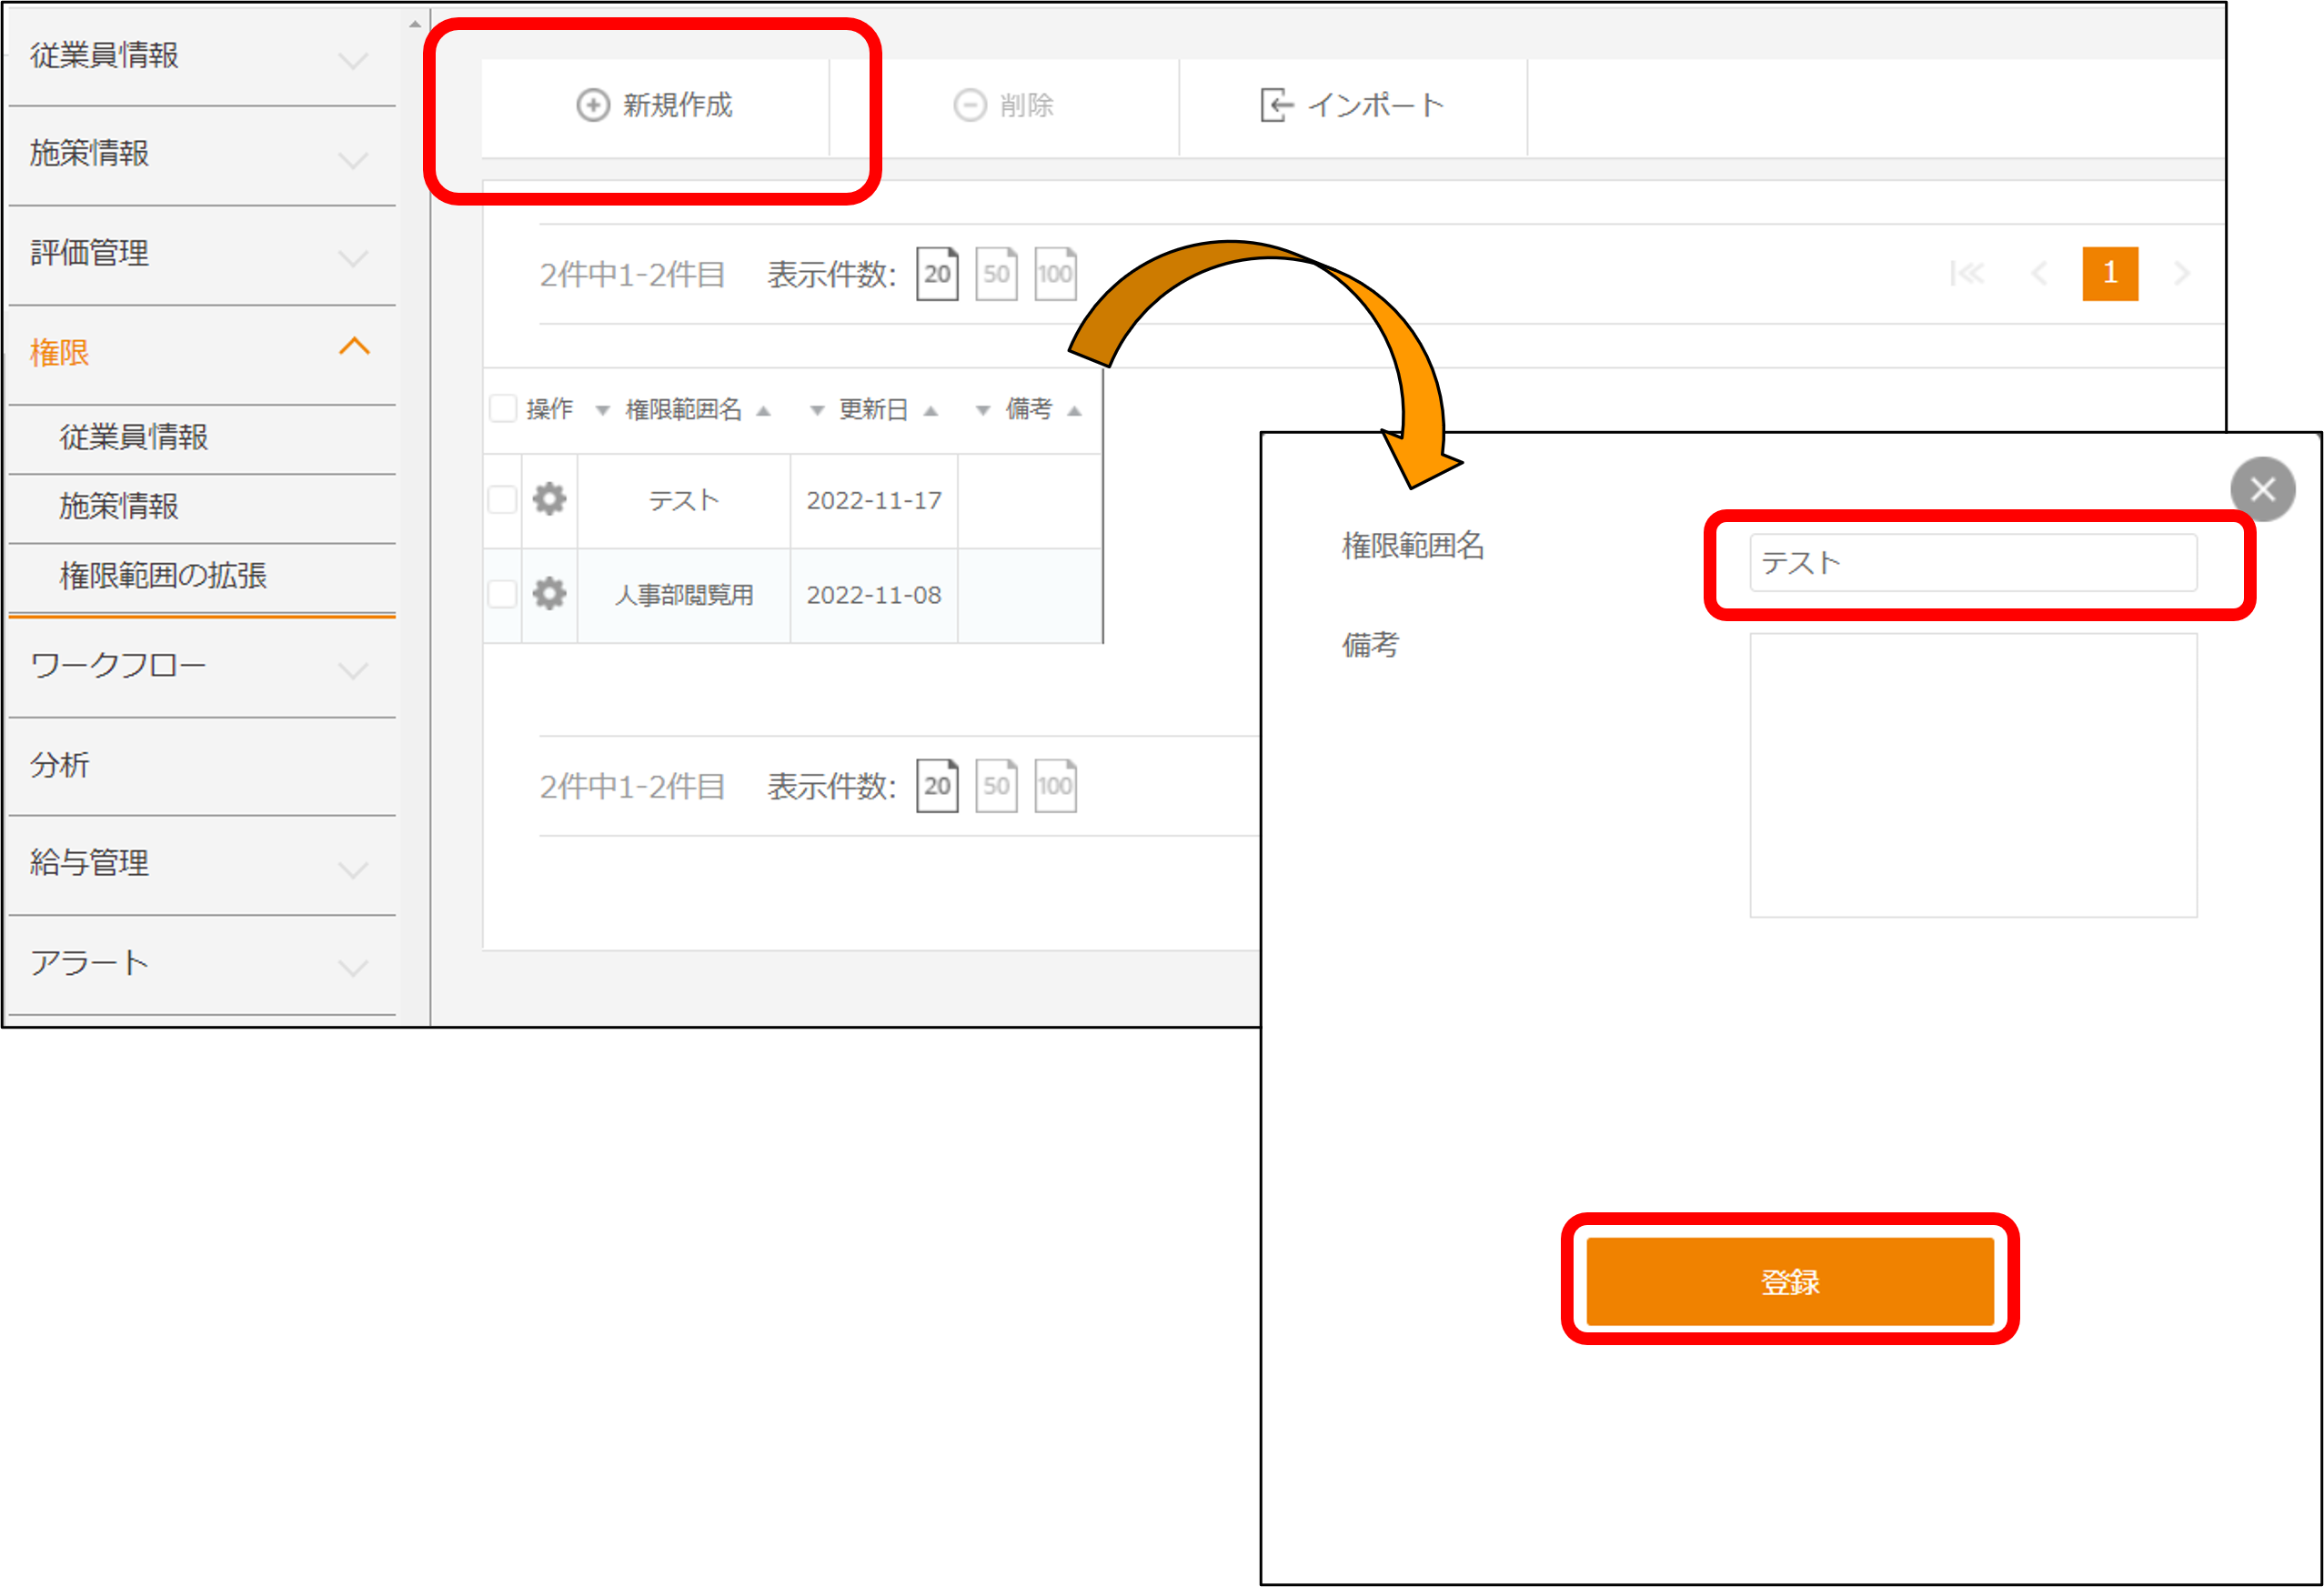Sort 更新日 column ascending
The image size is (2324, 1587).
(931, 411)
